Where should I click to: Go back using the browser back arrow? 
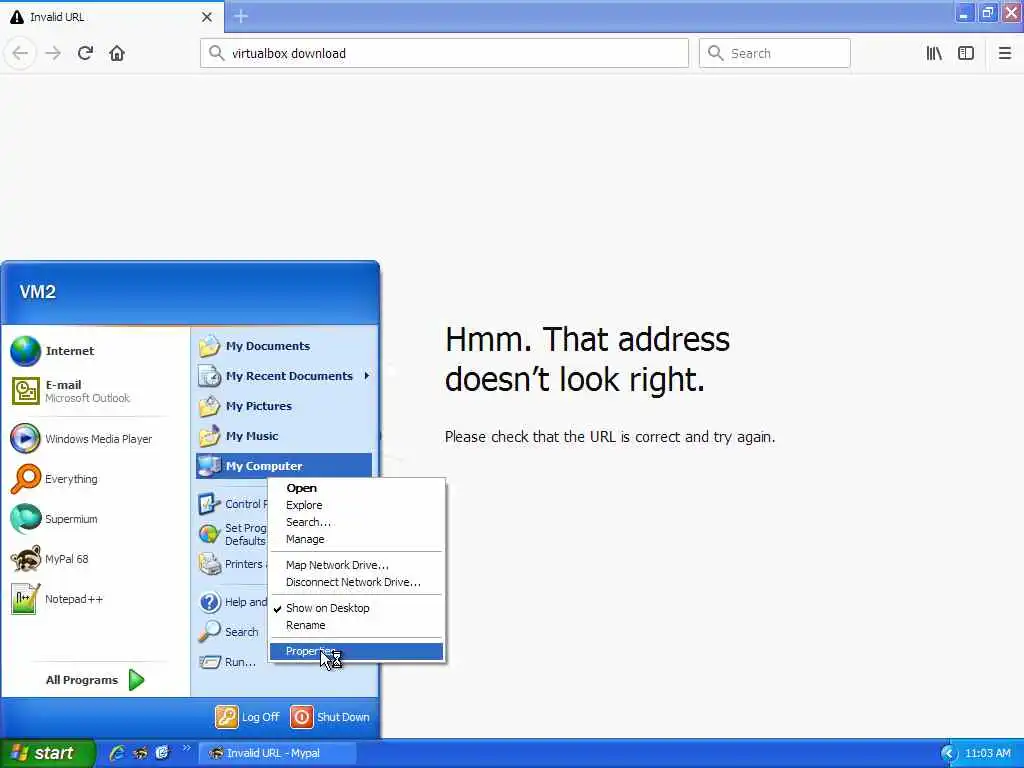pos(20,53)
